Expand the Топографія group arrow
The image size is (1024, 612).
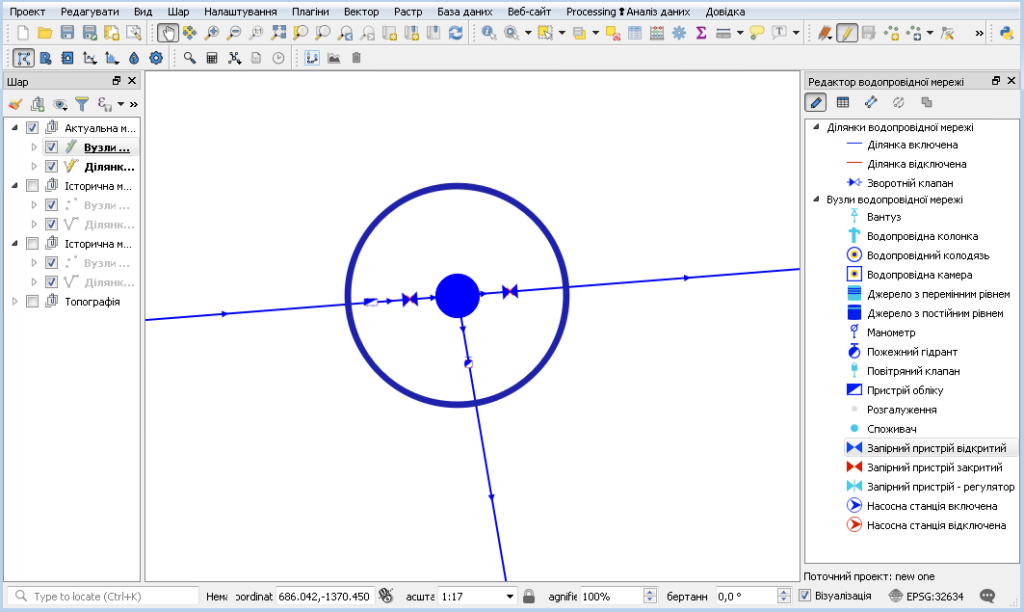coord(15,301)
